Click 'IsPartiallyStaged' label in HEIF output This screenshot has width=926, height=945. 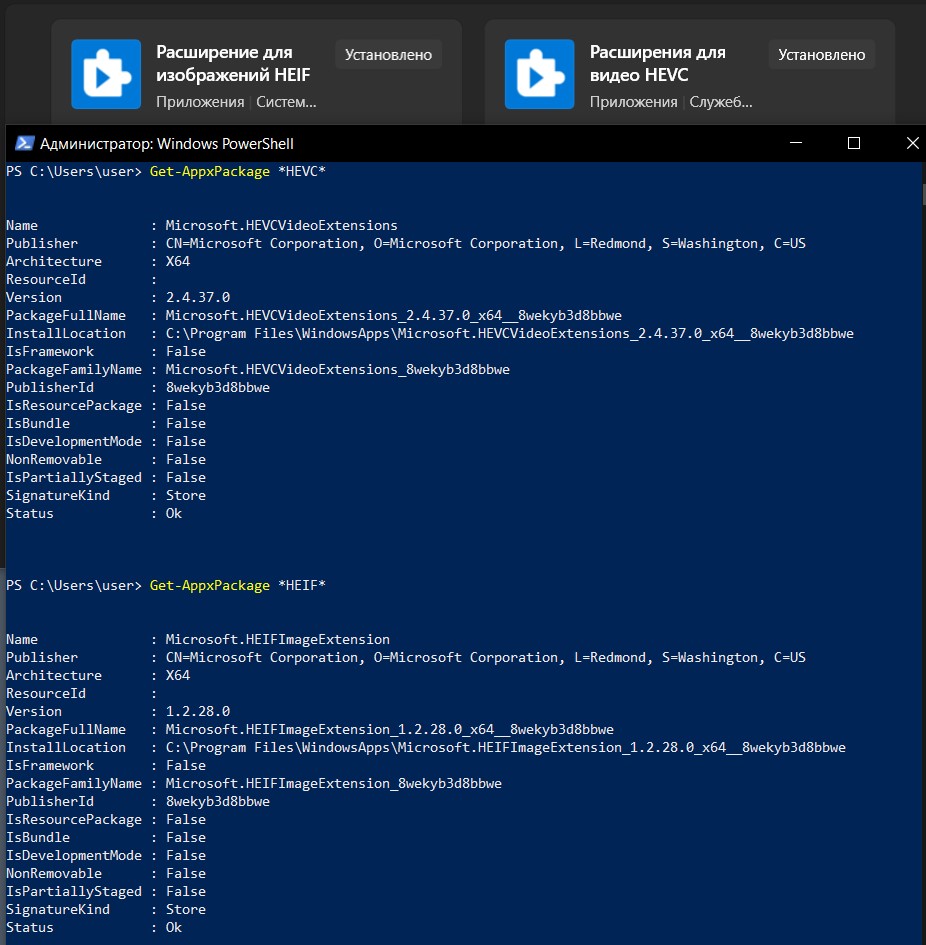(74, 893)
